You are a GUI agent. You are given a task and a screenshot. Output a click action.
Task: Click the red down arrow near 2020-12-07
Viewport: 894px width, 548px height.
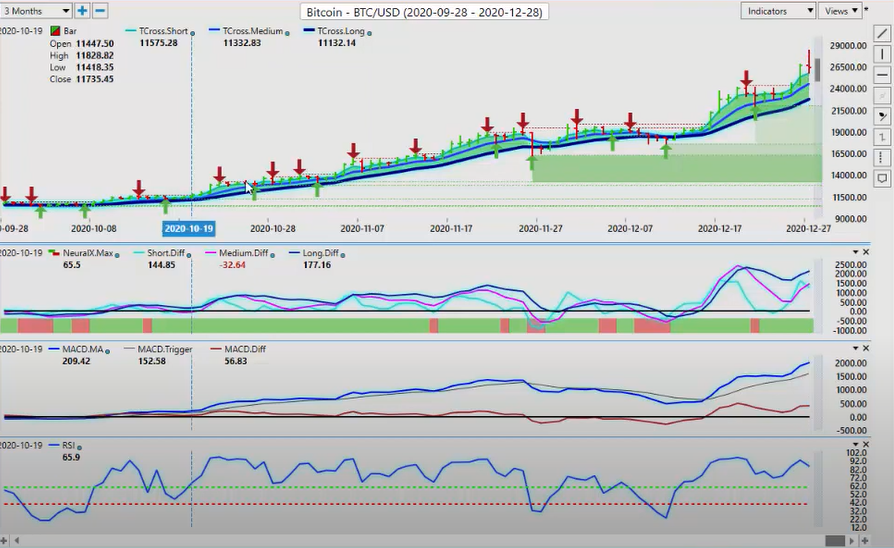(630, 121)
